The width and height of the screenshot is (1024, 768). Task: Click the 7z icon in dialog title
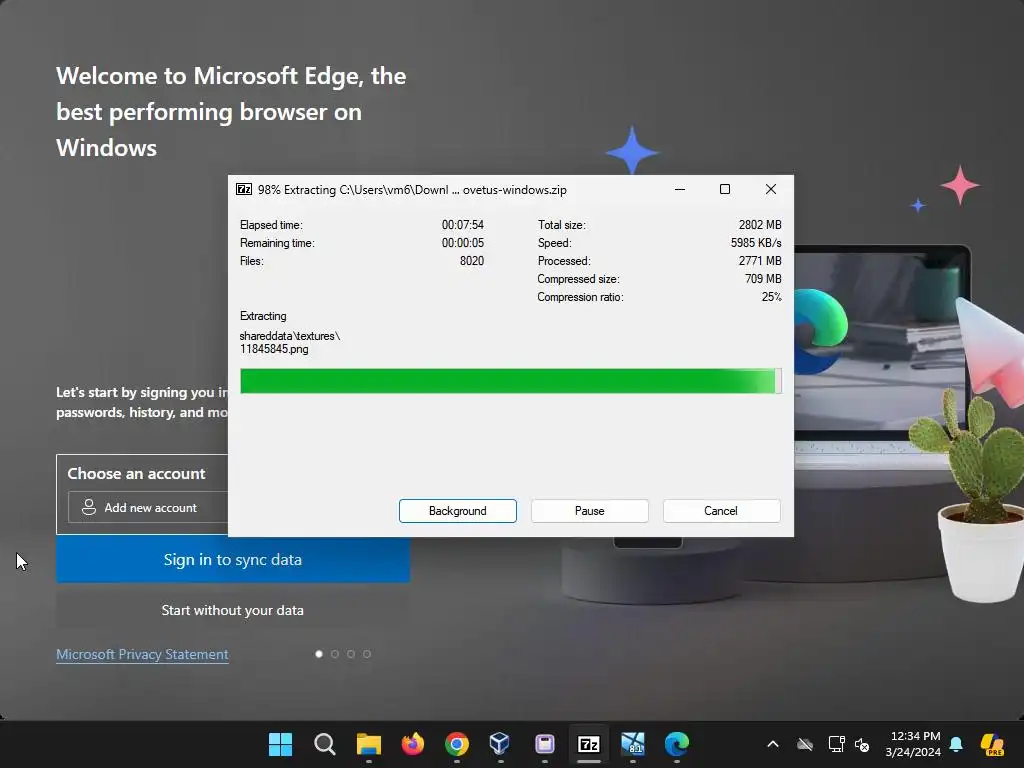click(244, 189)
